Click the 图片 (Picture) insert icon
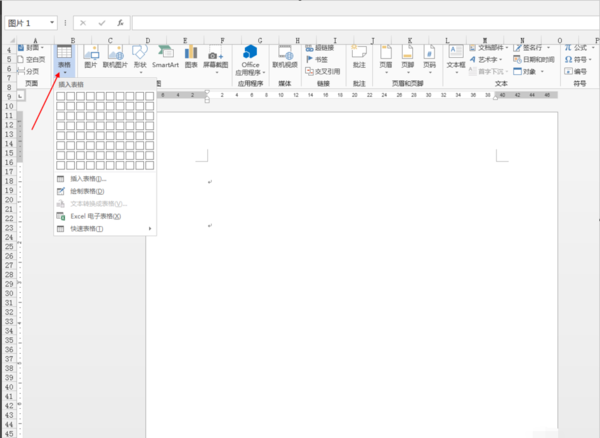This screenshot has height=438, width=600. [x=91, y=57]
